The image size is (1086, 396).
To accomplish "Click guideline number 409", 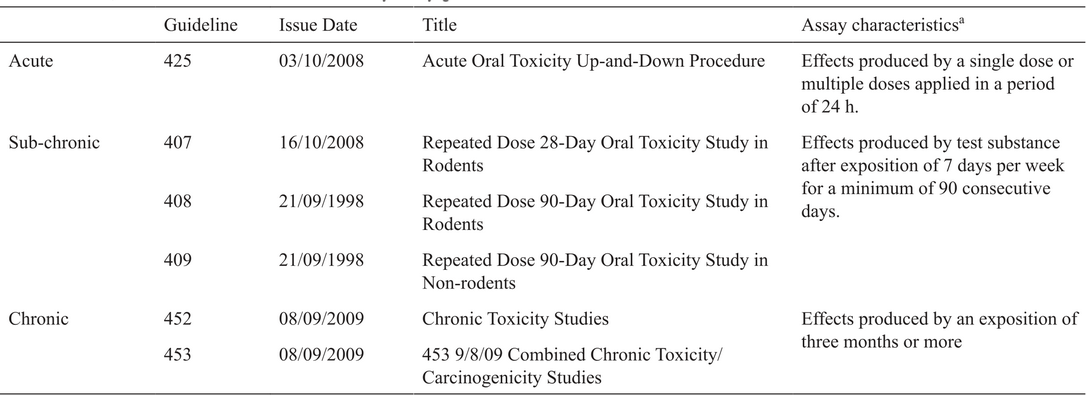I will tap(177, 260).
